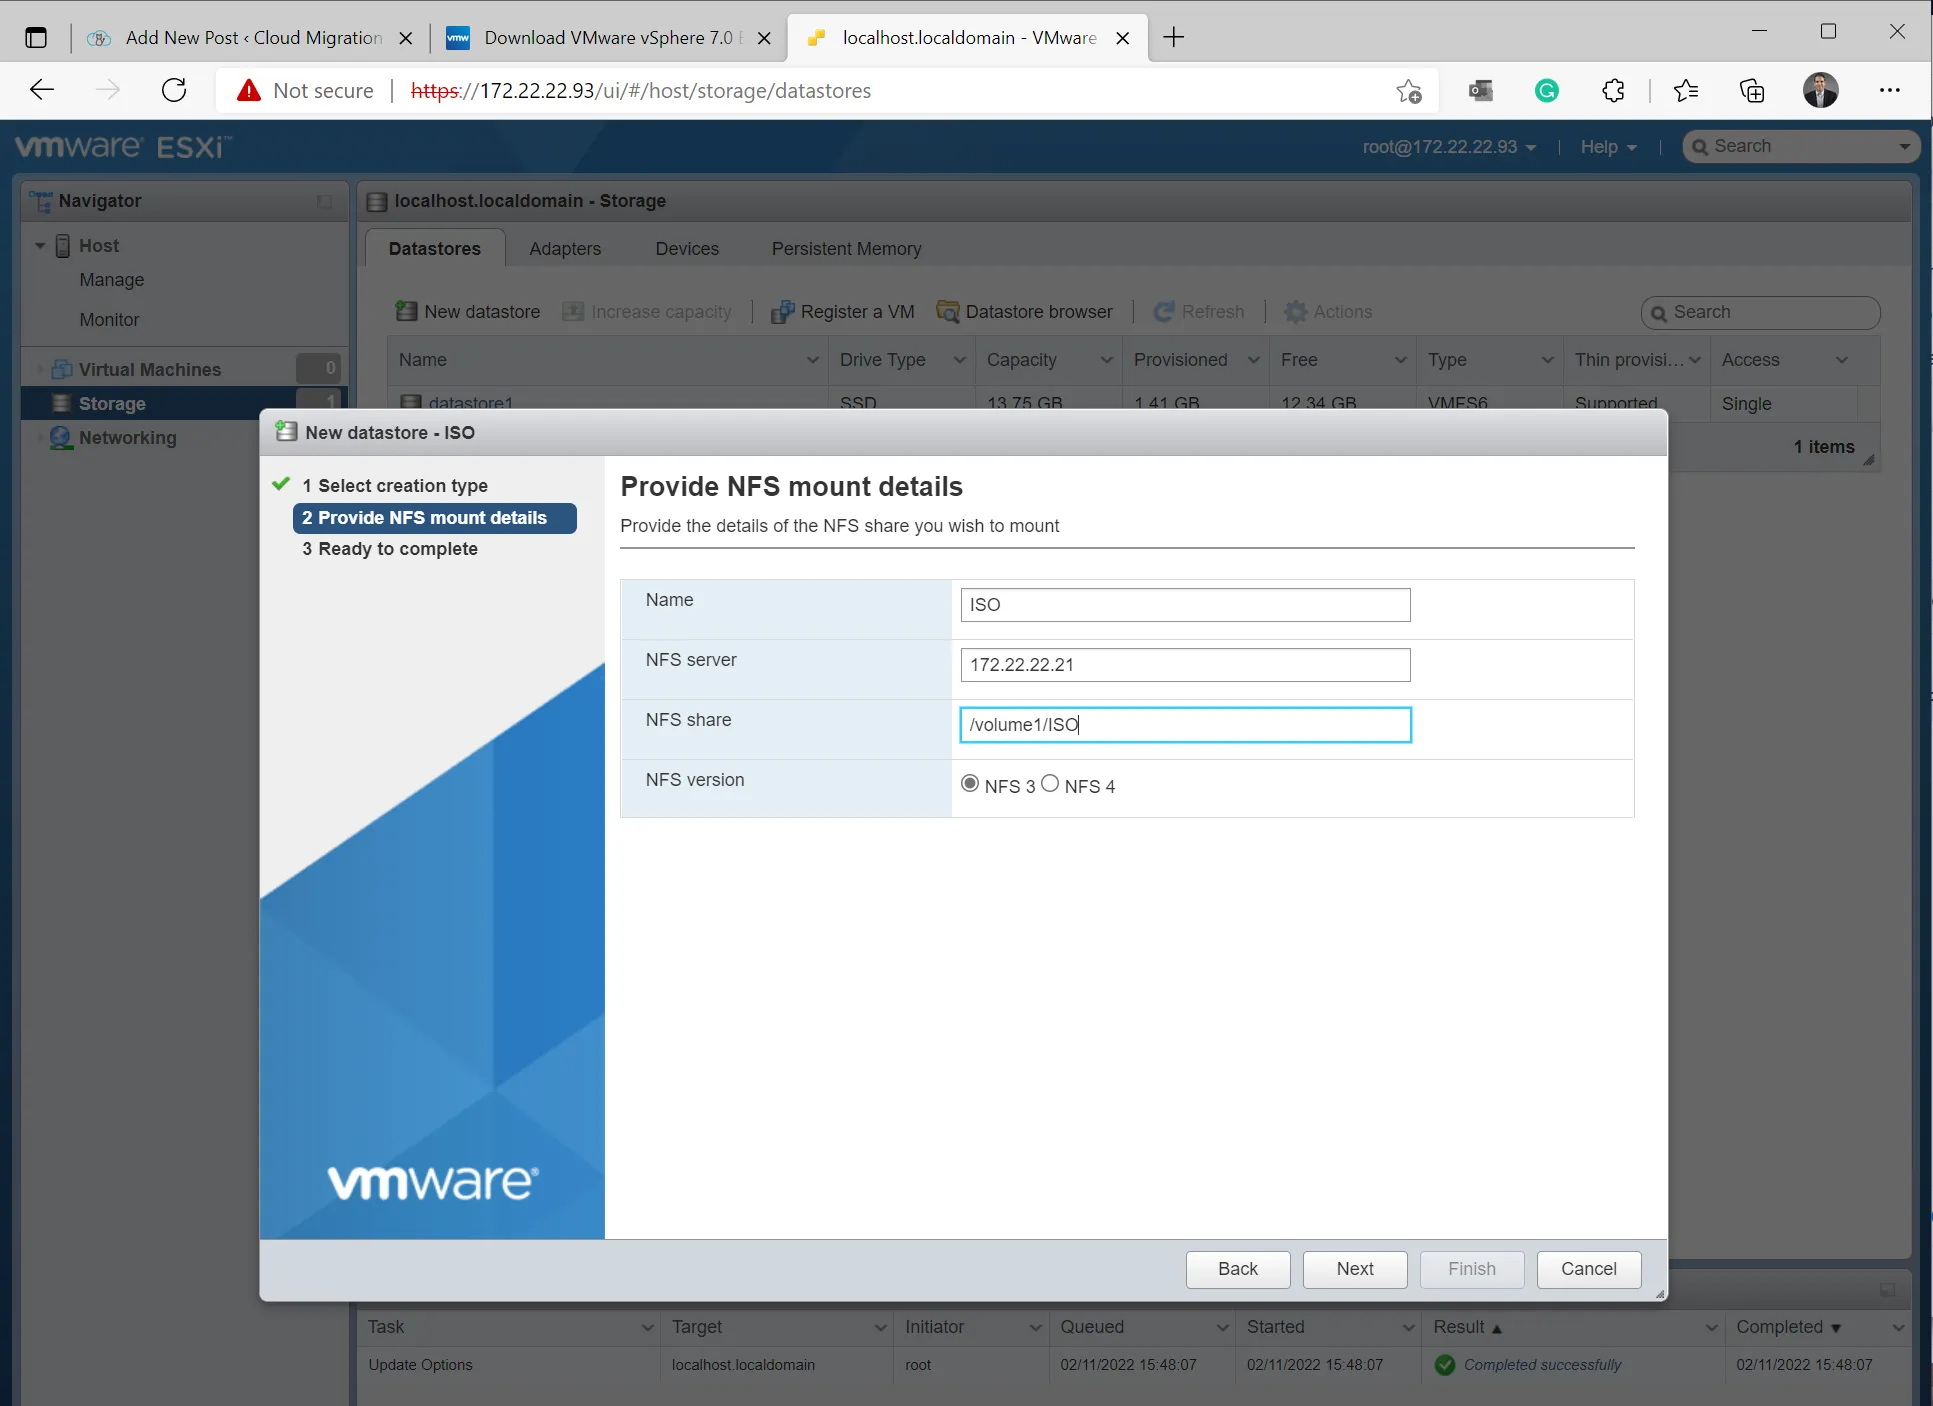Open the tab actions menu icon

pos(36,38)
